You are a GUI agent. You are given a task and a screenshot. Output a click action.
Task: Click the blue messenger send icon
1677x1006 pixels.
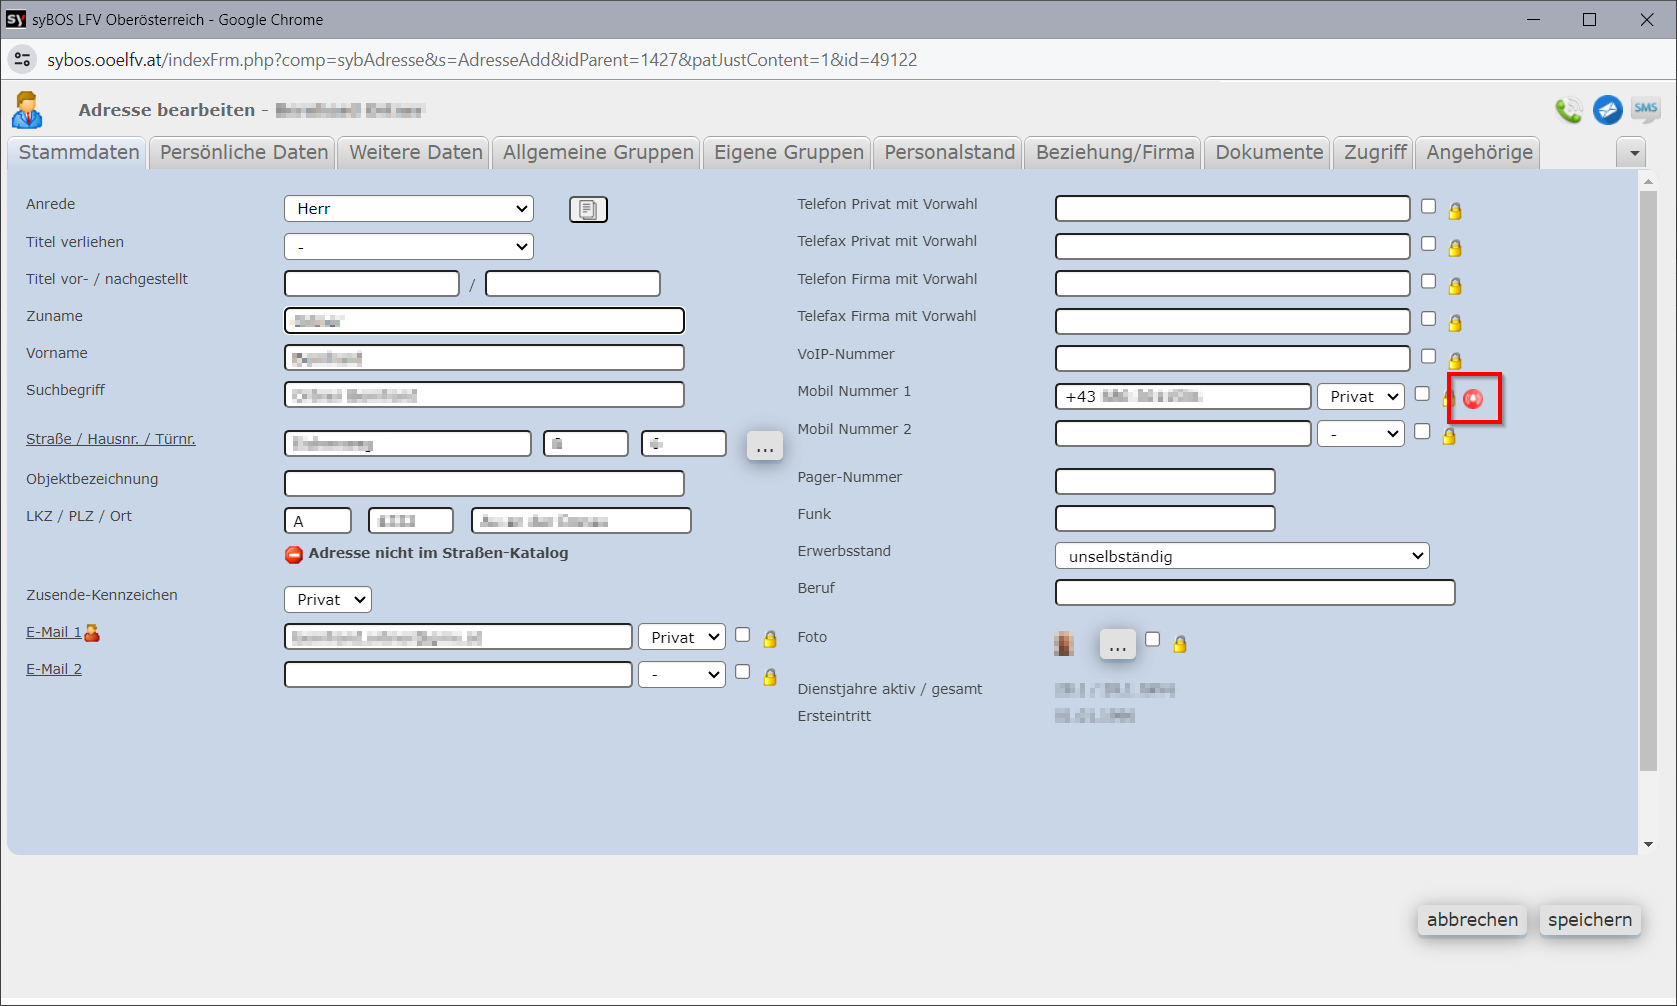pos(1607,110)
